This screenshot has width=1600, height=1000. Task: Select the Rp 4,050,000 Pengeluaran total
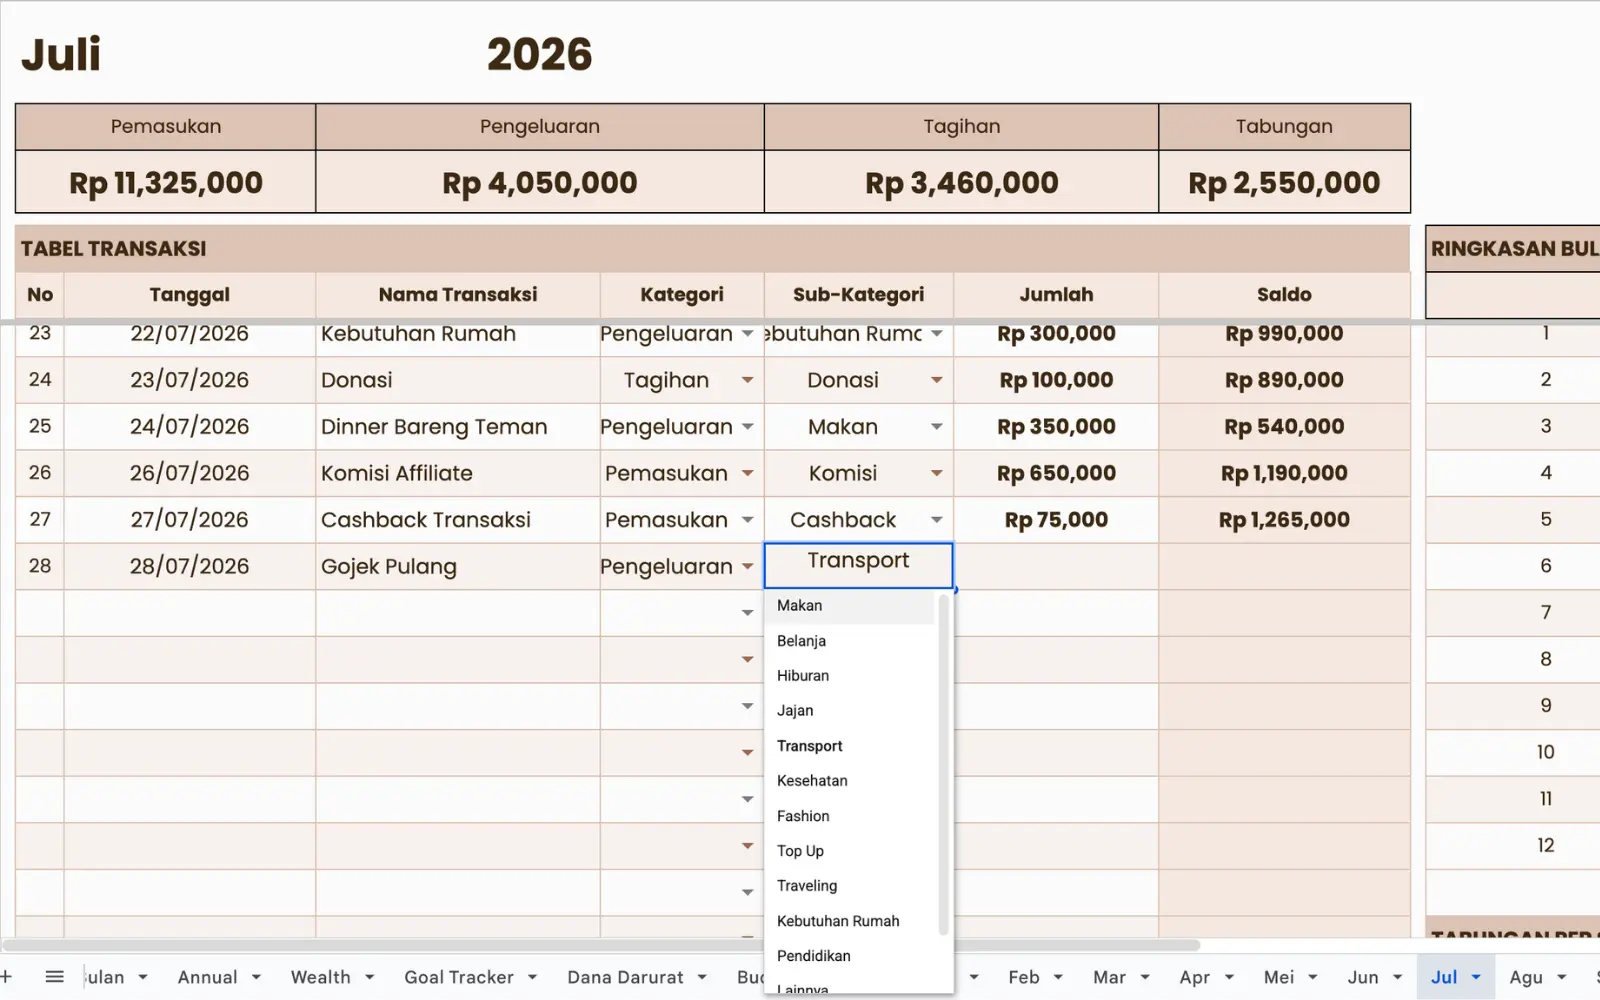pos(540,183)
